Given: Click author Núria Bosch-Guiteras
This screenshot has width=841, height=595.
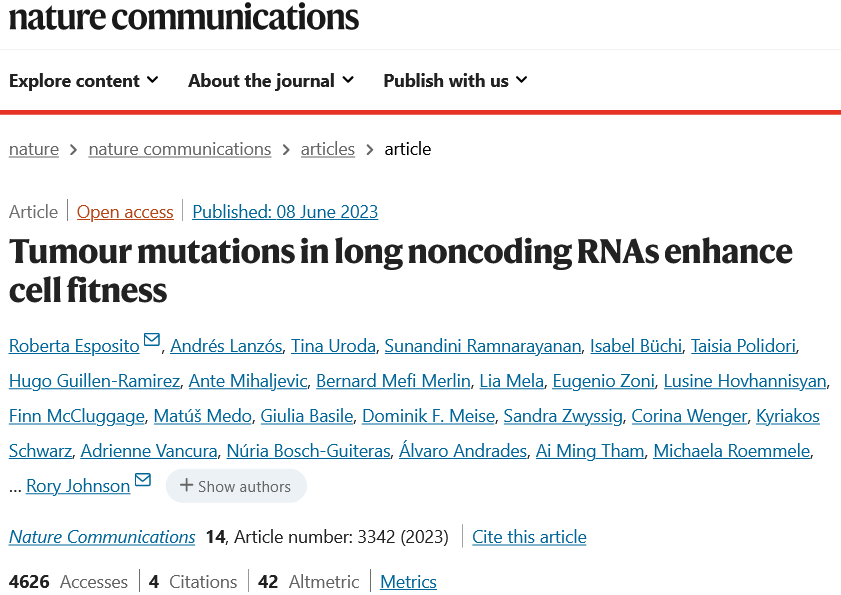Looking at the screenshot, I should pos(308,451).
